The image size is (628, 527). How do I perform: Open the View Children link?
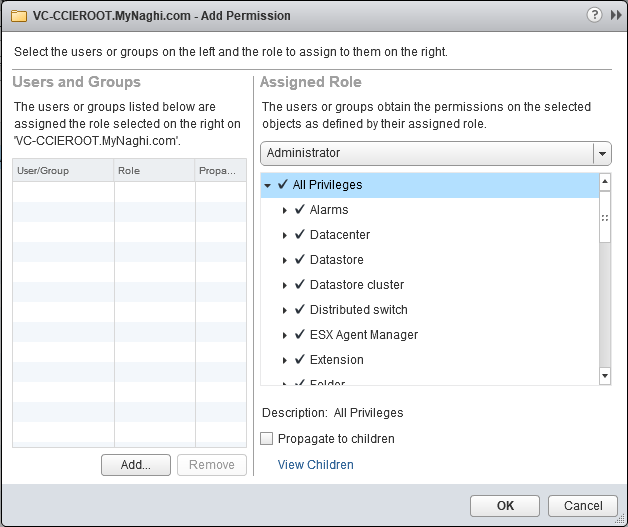315,465
